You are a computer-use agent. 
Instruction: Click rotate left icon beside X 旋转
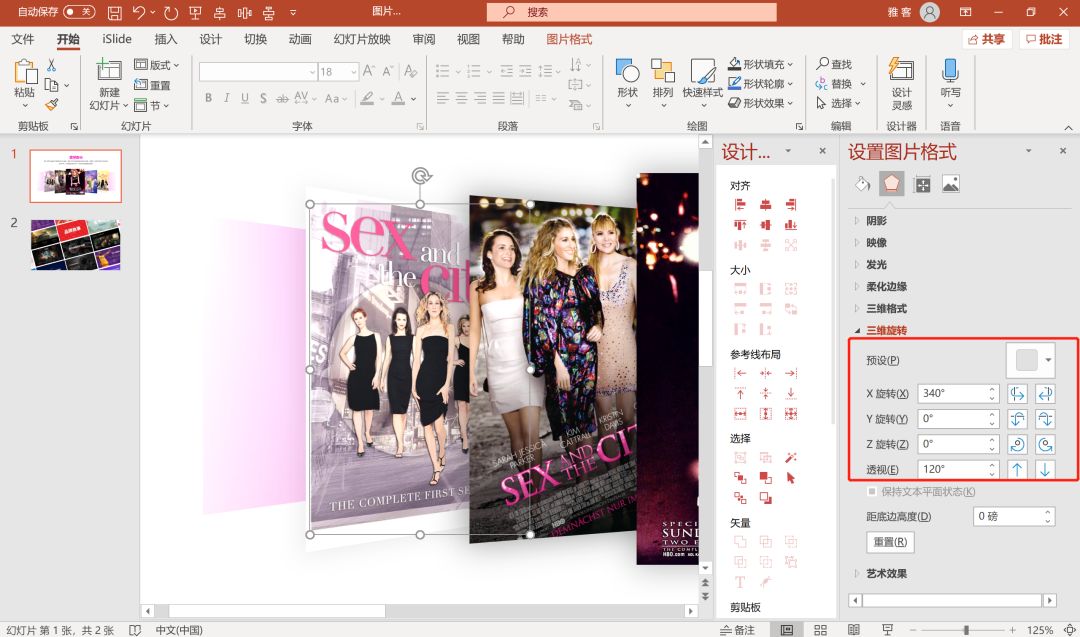[1017, 394]
